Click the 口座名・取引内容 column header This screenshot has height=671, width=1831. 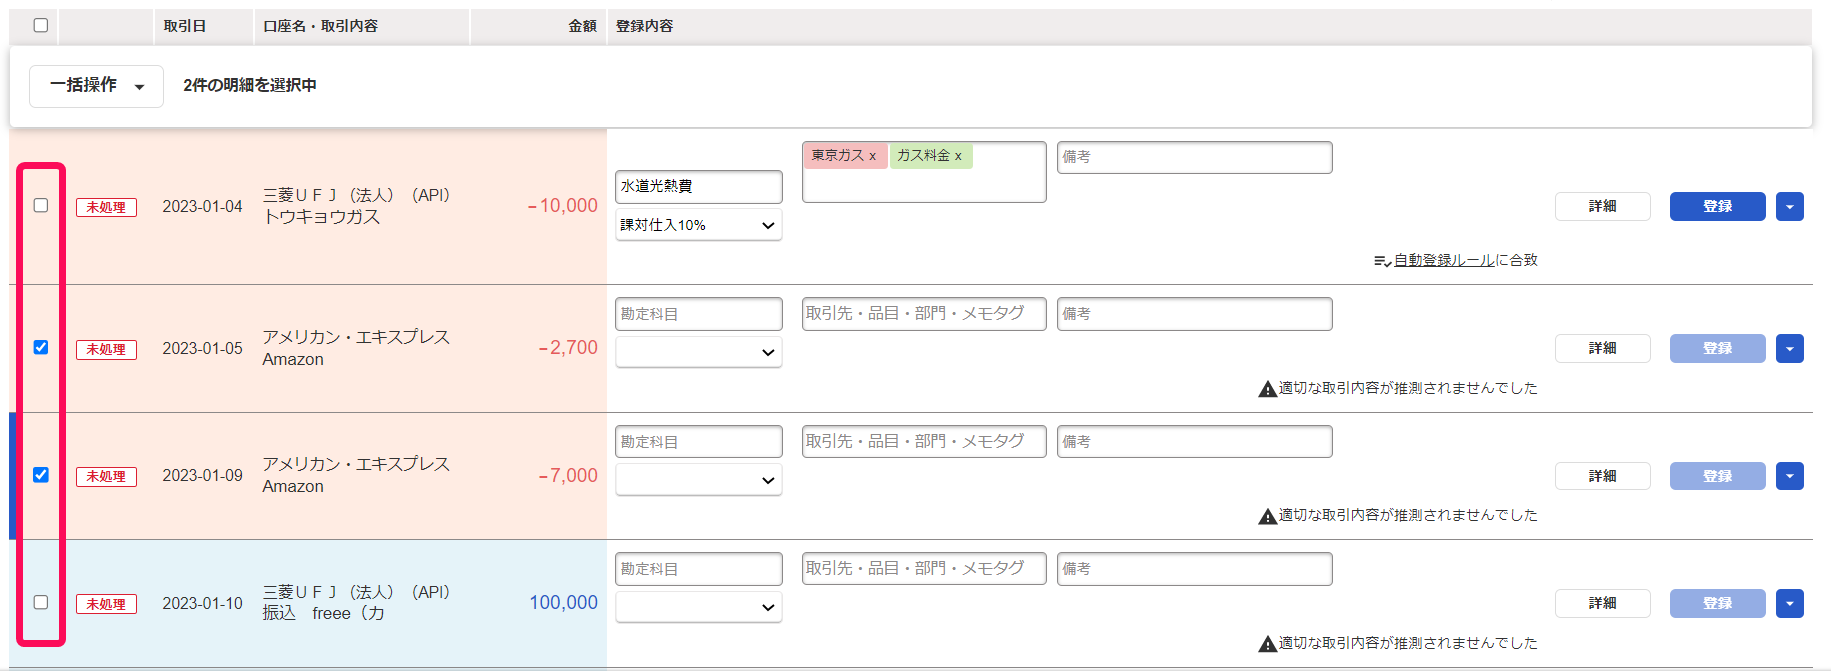[320, 26]
